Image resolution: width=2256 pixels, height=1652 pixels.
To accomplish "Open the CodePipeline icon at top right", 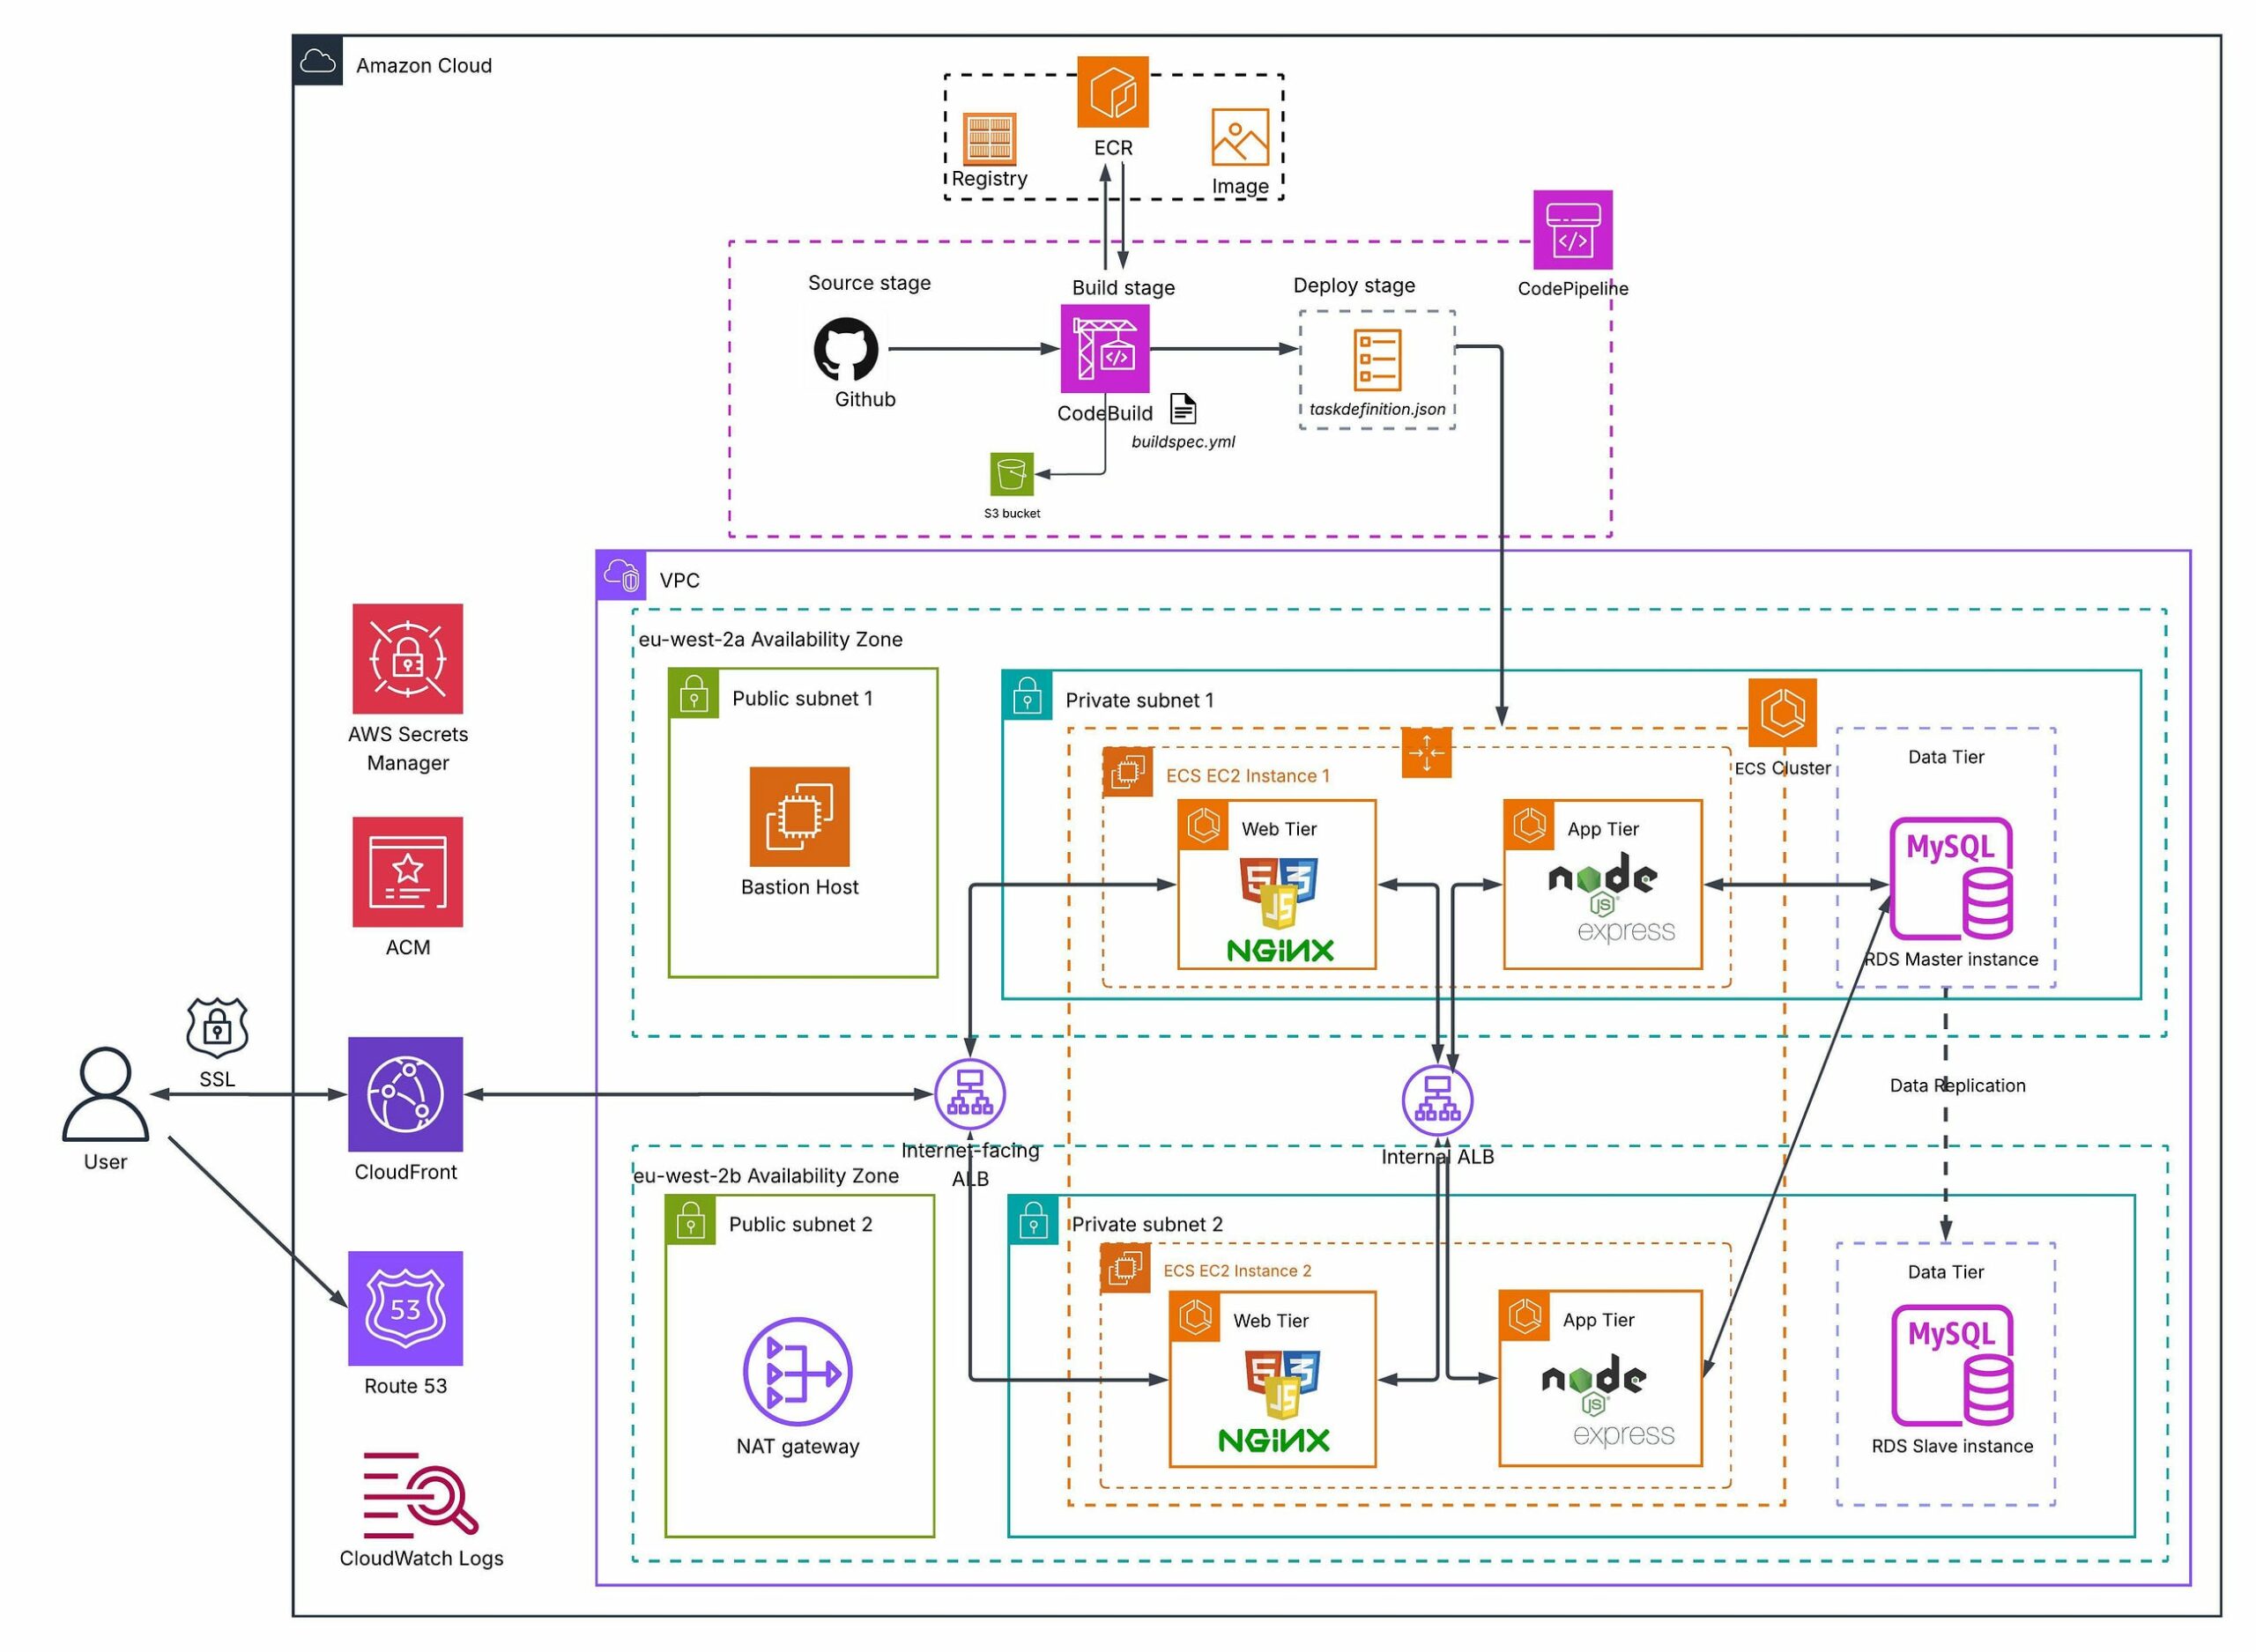I will pos(1572,230).
